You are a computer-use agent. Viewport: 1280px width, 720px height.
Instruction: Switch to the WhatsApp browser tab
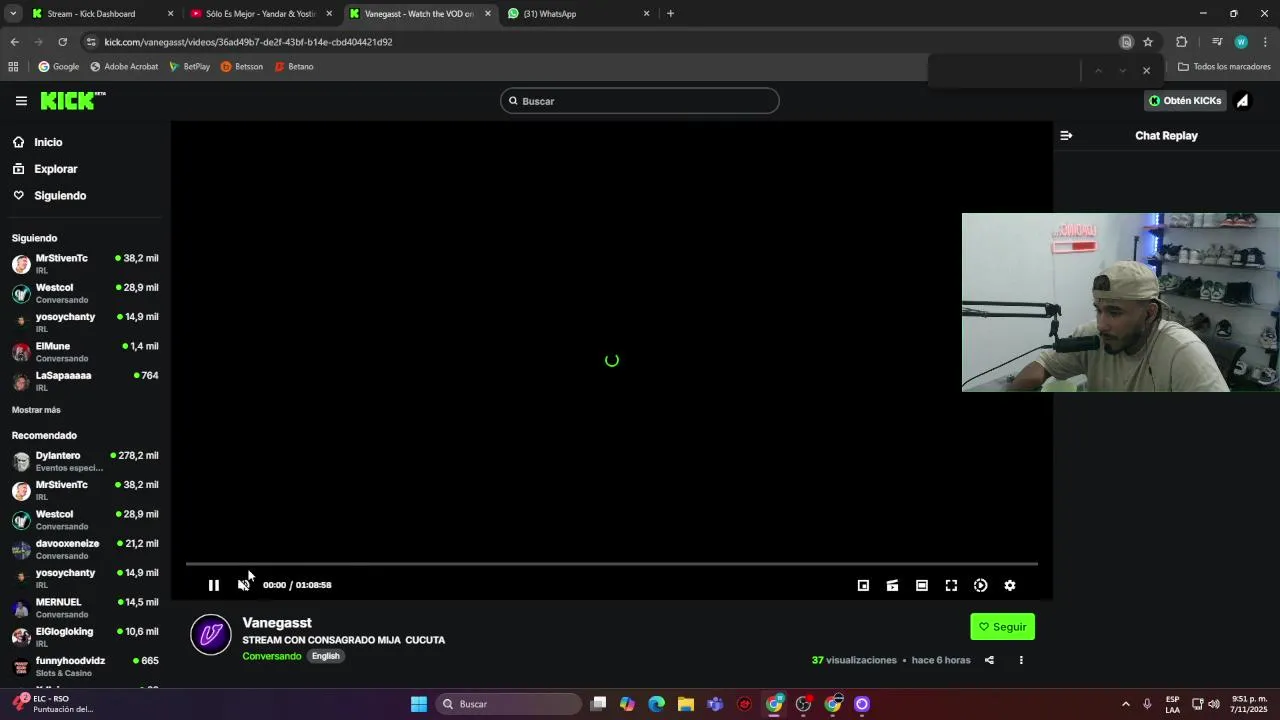click(x=578, y=14)
